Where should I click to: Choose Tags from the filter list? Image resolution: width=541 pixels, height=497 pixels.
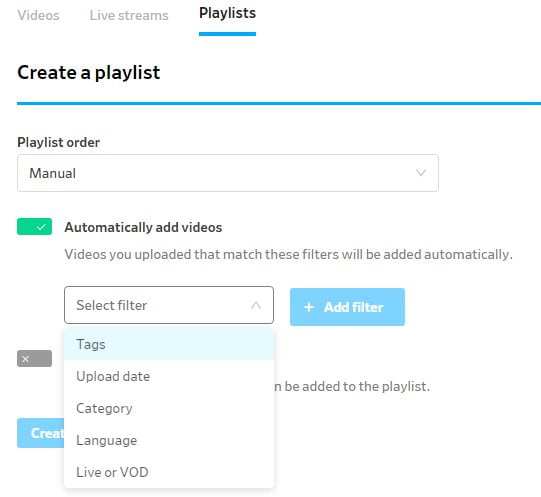coord(169,344)
